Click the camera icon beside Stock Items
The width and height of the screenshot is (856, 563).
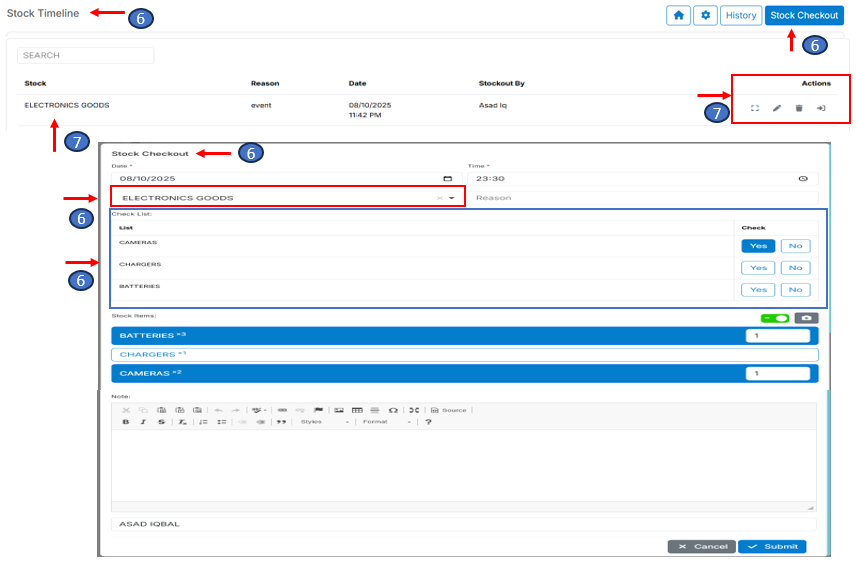(806, 318)
